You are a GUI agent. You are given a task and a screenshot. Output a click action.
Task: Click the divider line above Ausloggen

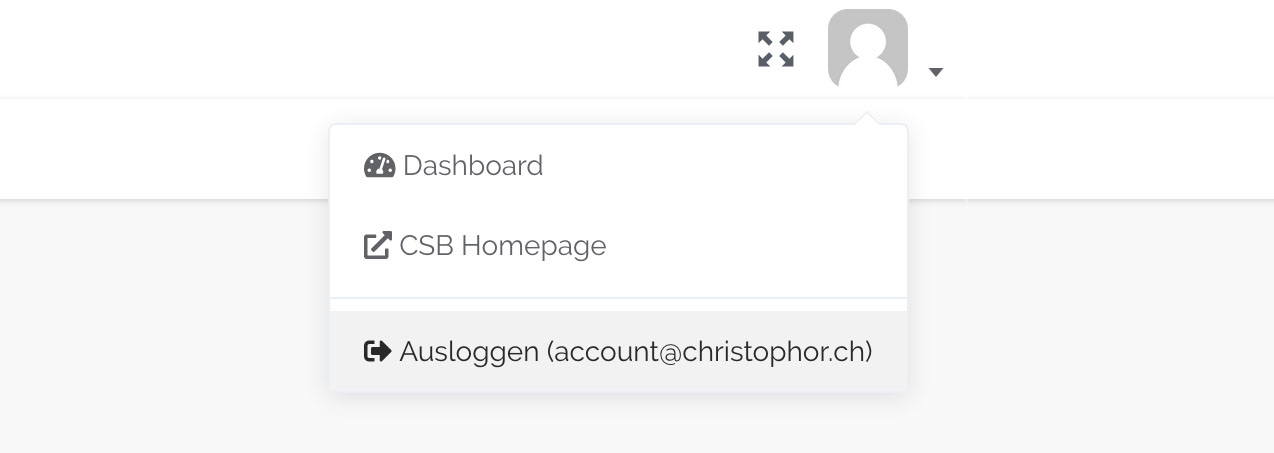pos(618,298)
